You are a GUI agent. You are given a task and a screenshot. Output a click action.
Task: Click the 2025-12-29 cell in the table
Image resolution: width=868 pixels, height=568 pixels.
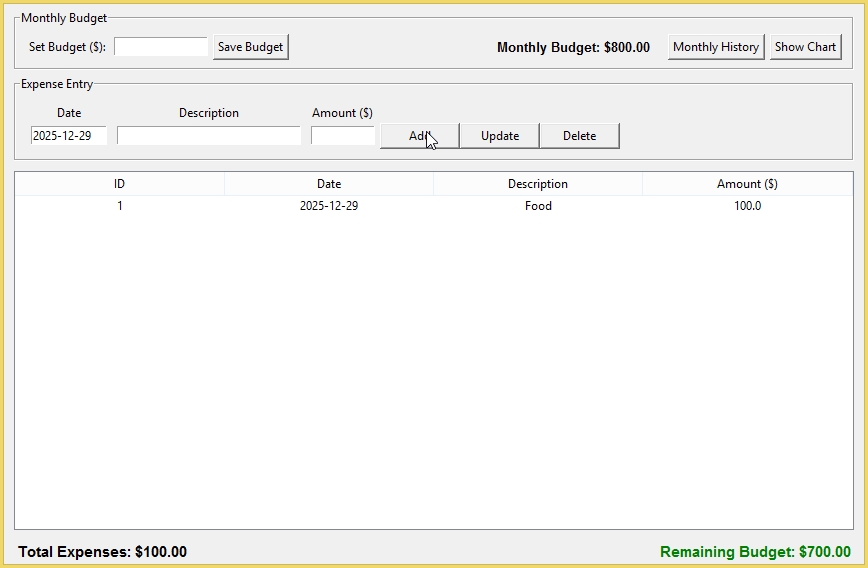pos(328,206)
